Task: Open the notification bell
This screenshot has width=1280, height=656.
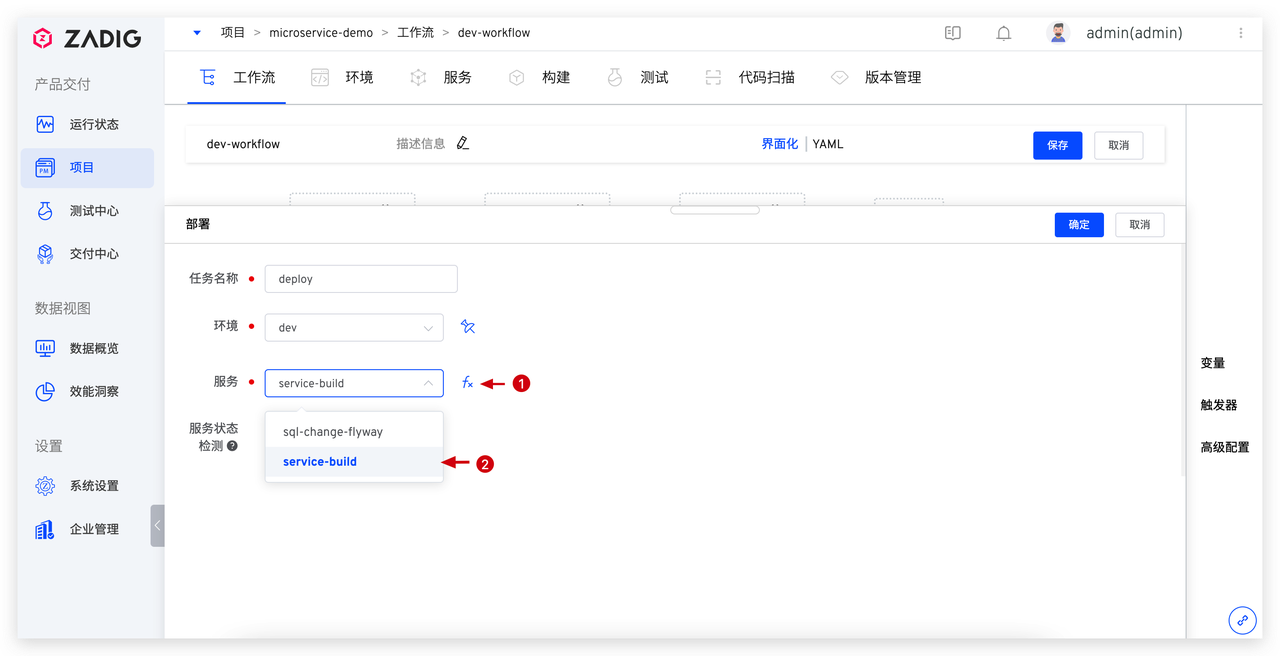Action: 1004,33
